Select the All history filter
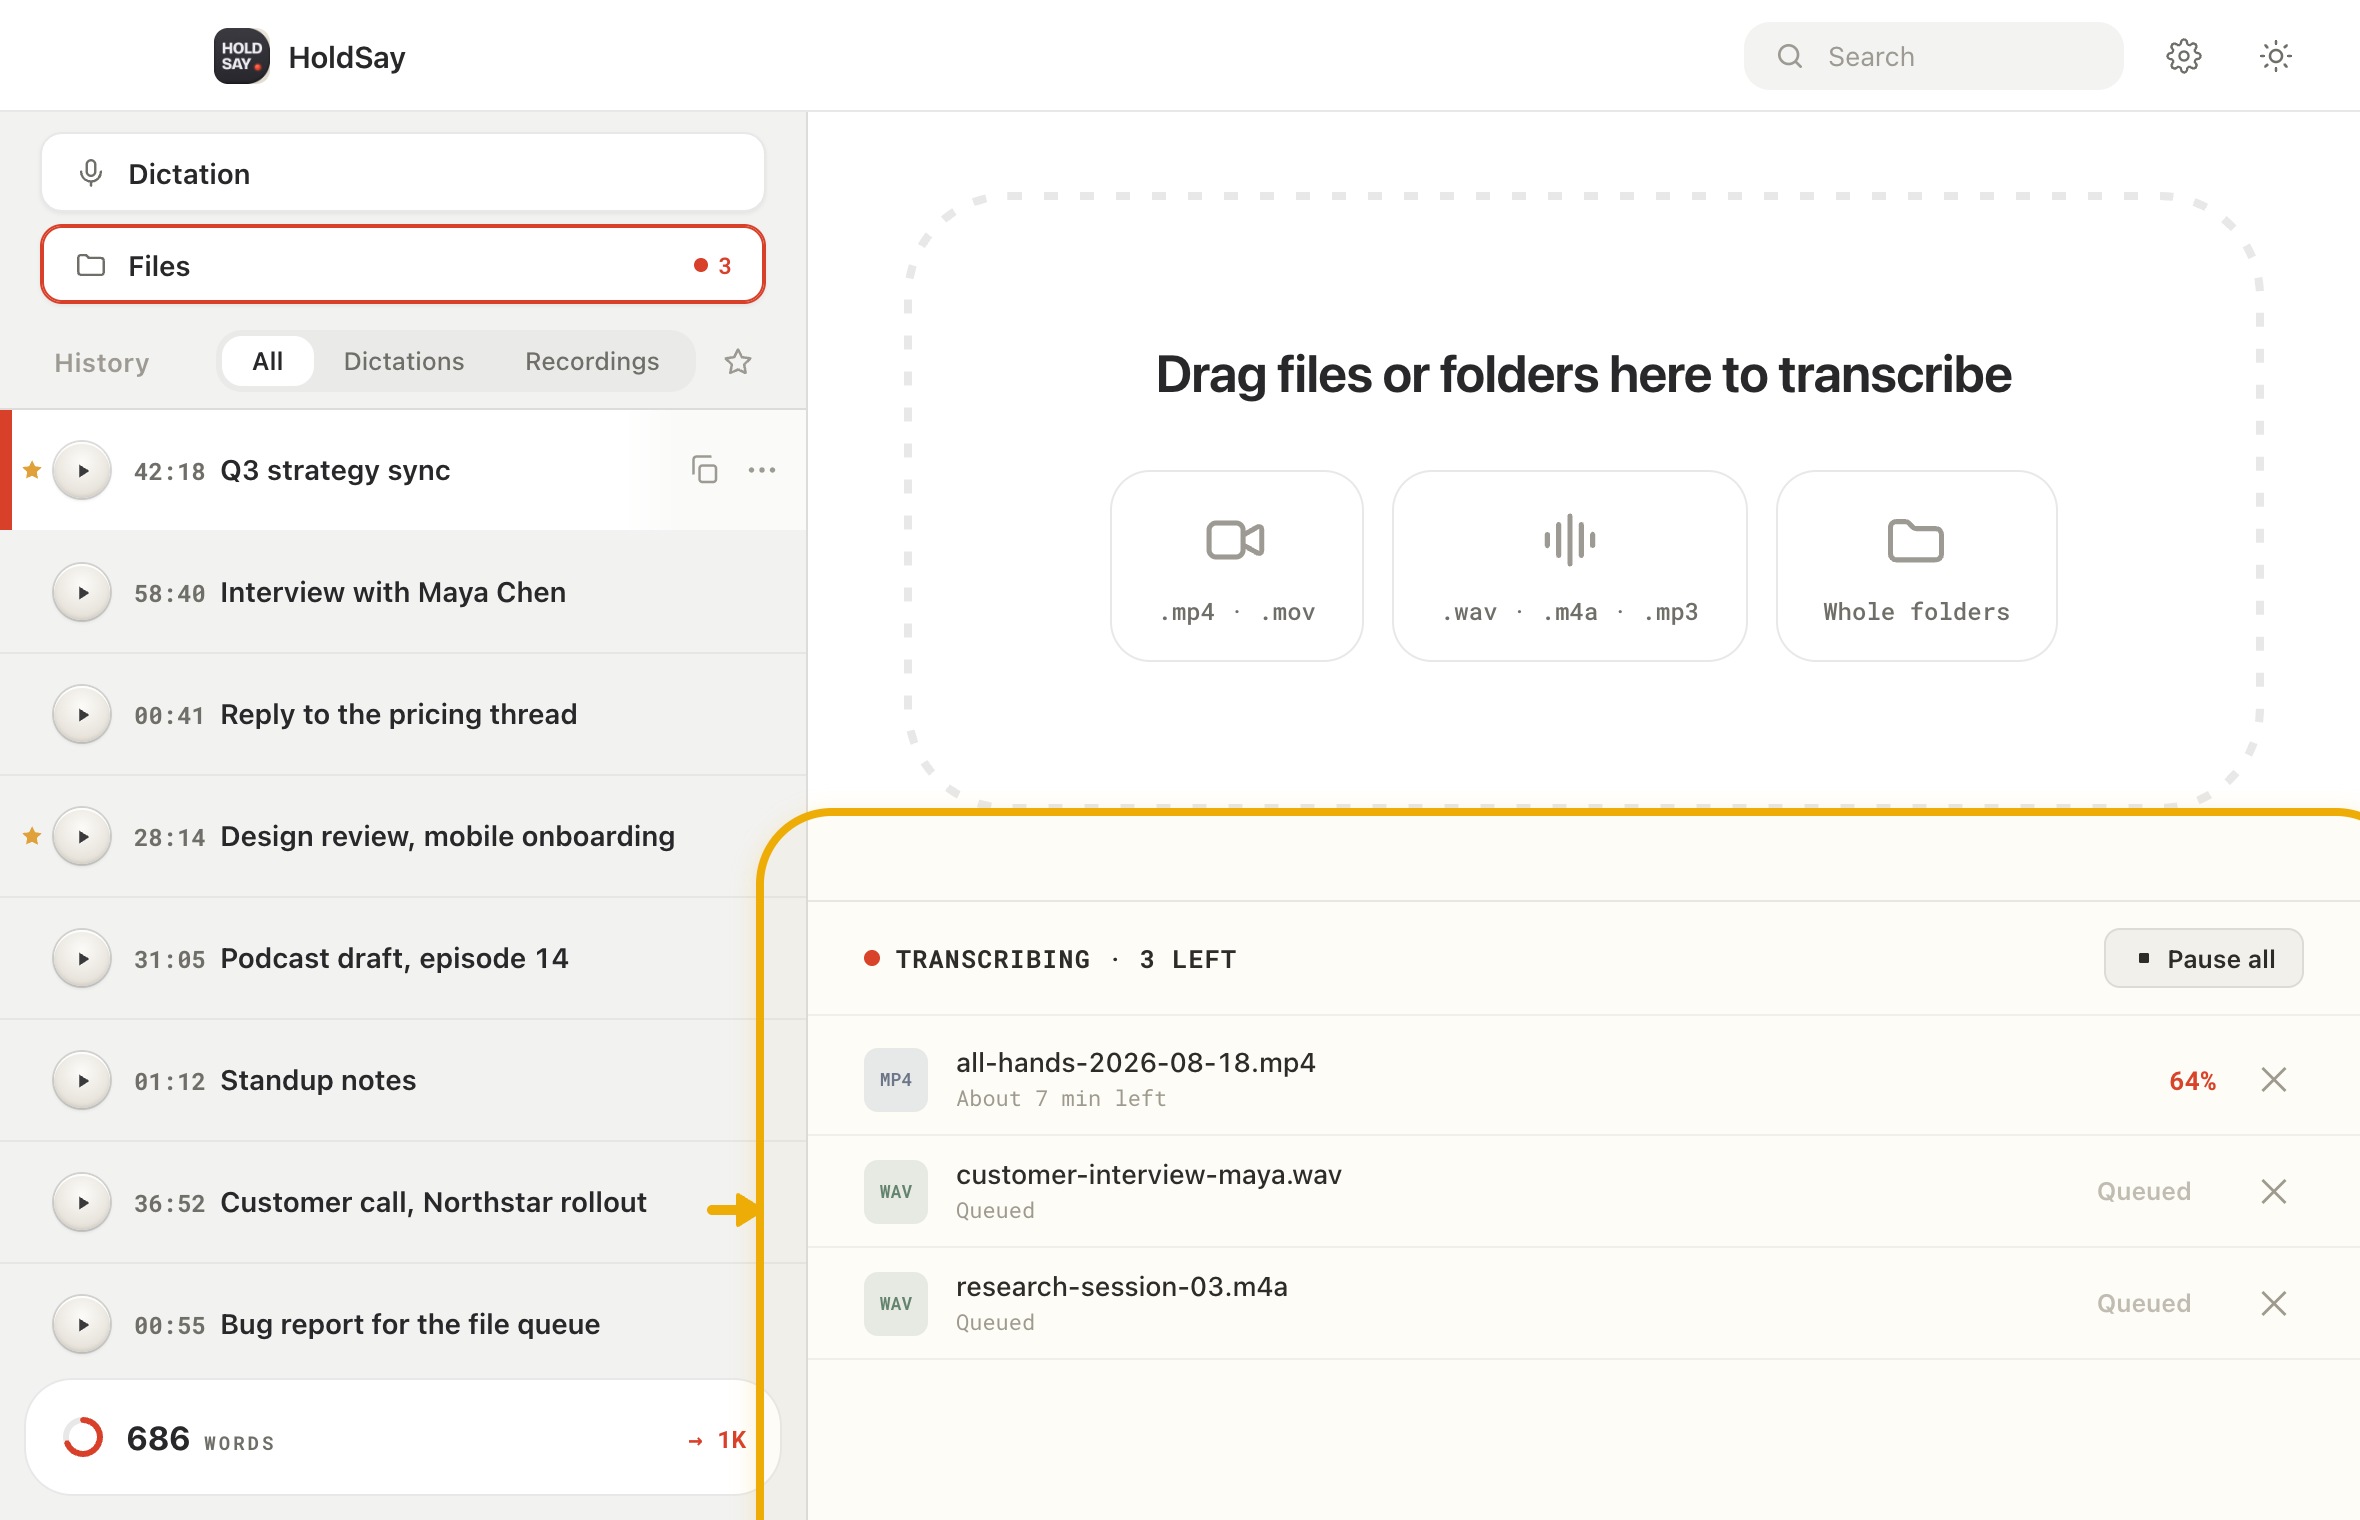Viewport: 2360px width, 1520px height. [x=267, y=361]
